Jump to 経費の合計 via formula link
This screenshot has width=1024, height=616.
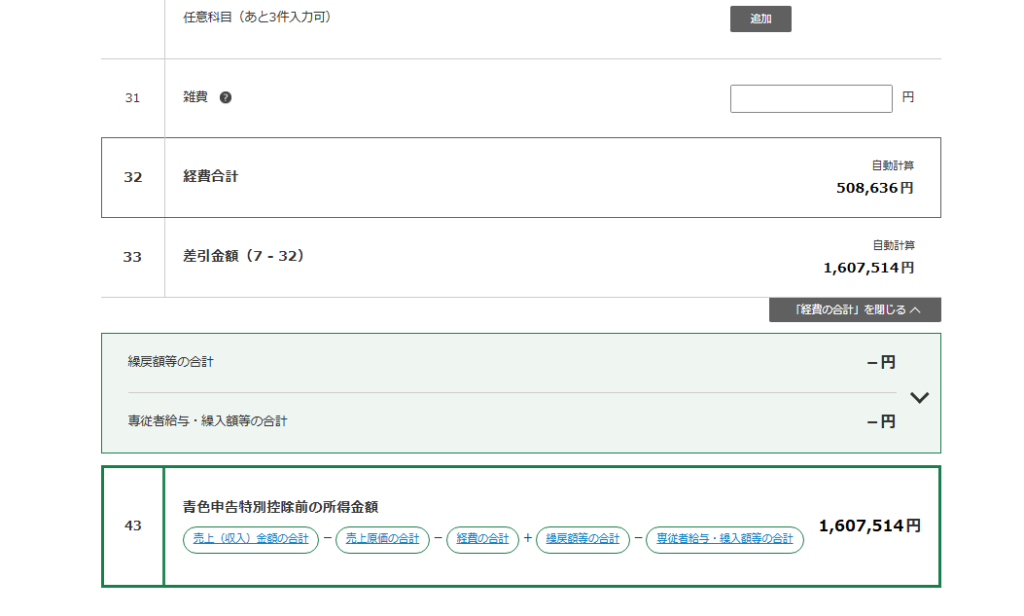483,539
